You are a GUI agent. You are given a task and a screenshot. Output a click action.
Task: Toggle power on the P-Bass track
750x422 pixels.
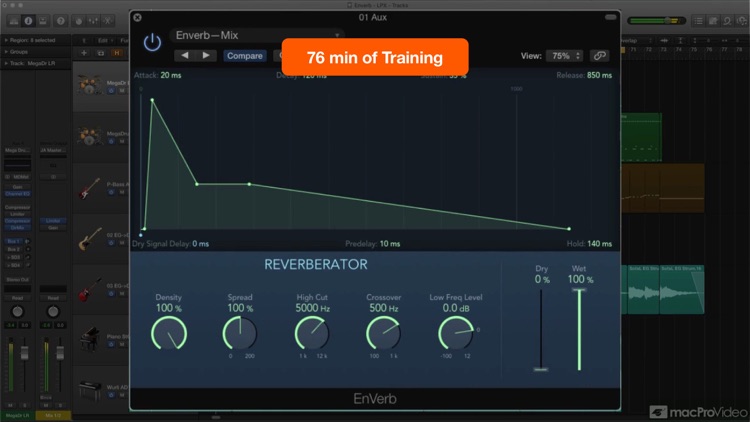[111, 192]
